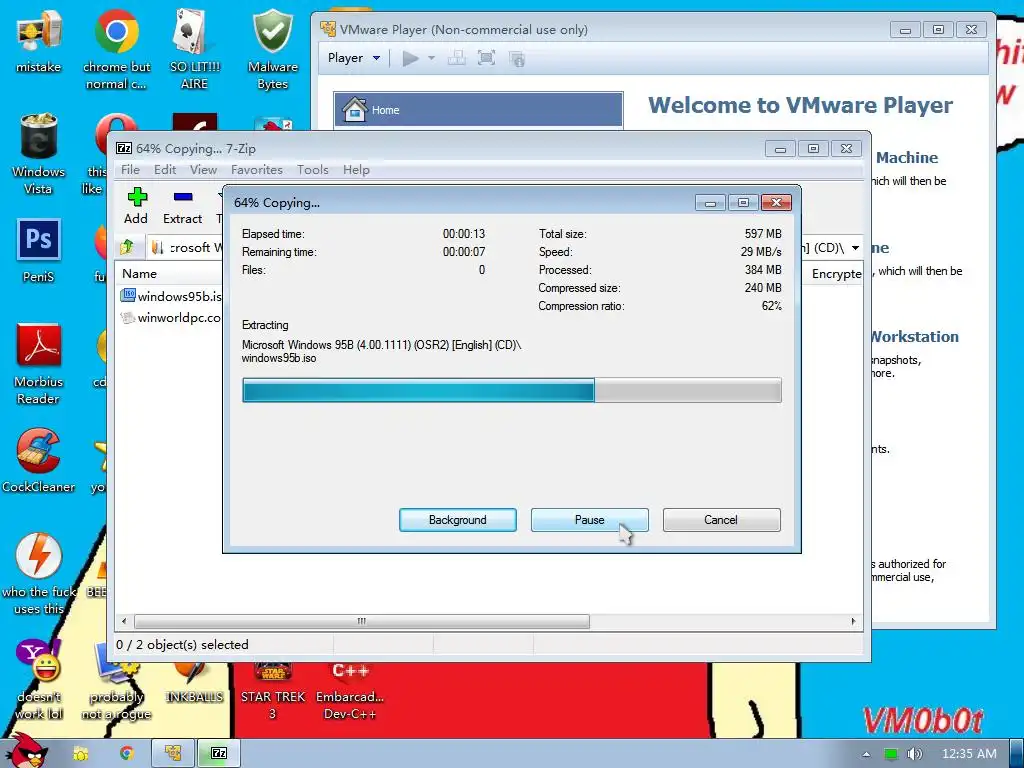Expand the power options arrow next to play
The height and width of the screenshot is (768, 1024).
[x=431, y=59]
